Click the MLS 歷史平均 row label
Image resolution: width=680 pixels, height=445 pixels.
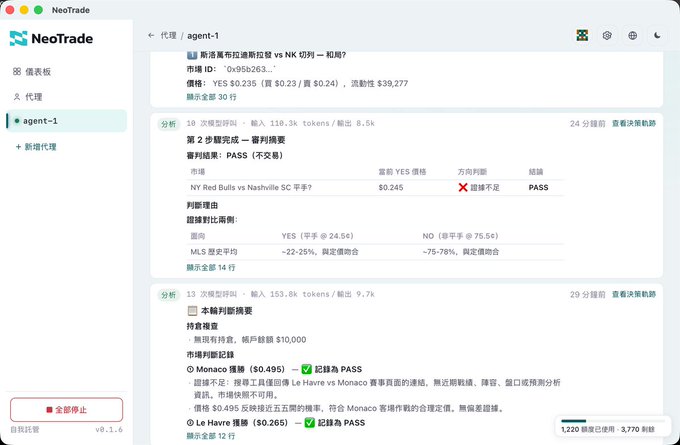(214, 252)
